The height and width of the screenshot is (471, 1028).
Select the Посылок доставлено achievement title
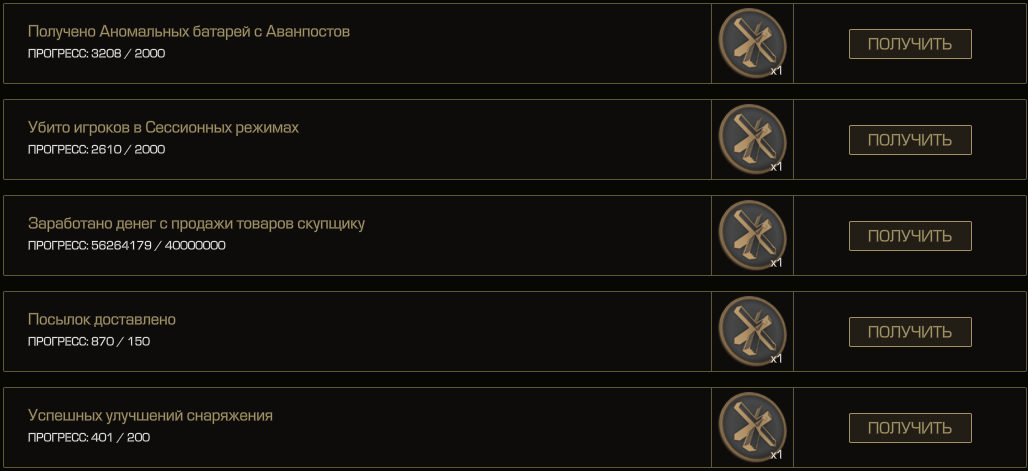(102, 319)
